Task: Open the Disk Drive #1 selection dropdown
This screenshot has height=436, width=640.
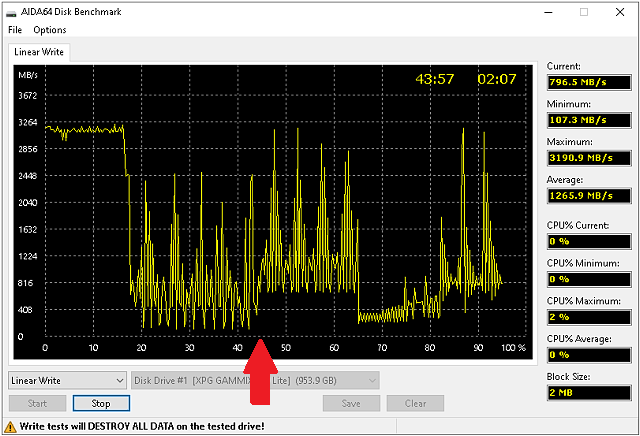Action: (255, 380)
